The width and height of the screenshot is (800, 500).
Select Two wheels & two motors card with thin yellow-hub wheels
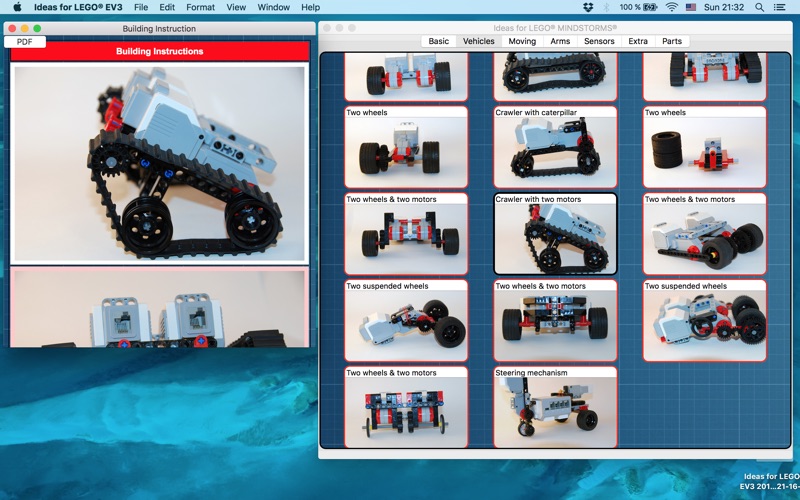click(406, 407)
